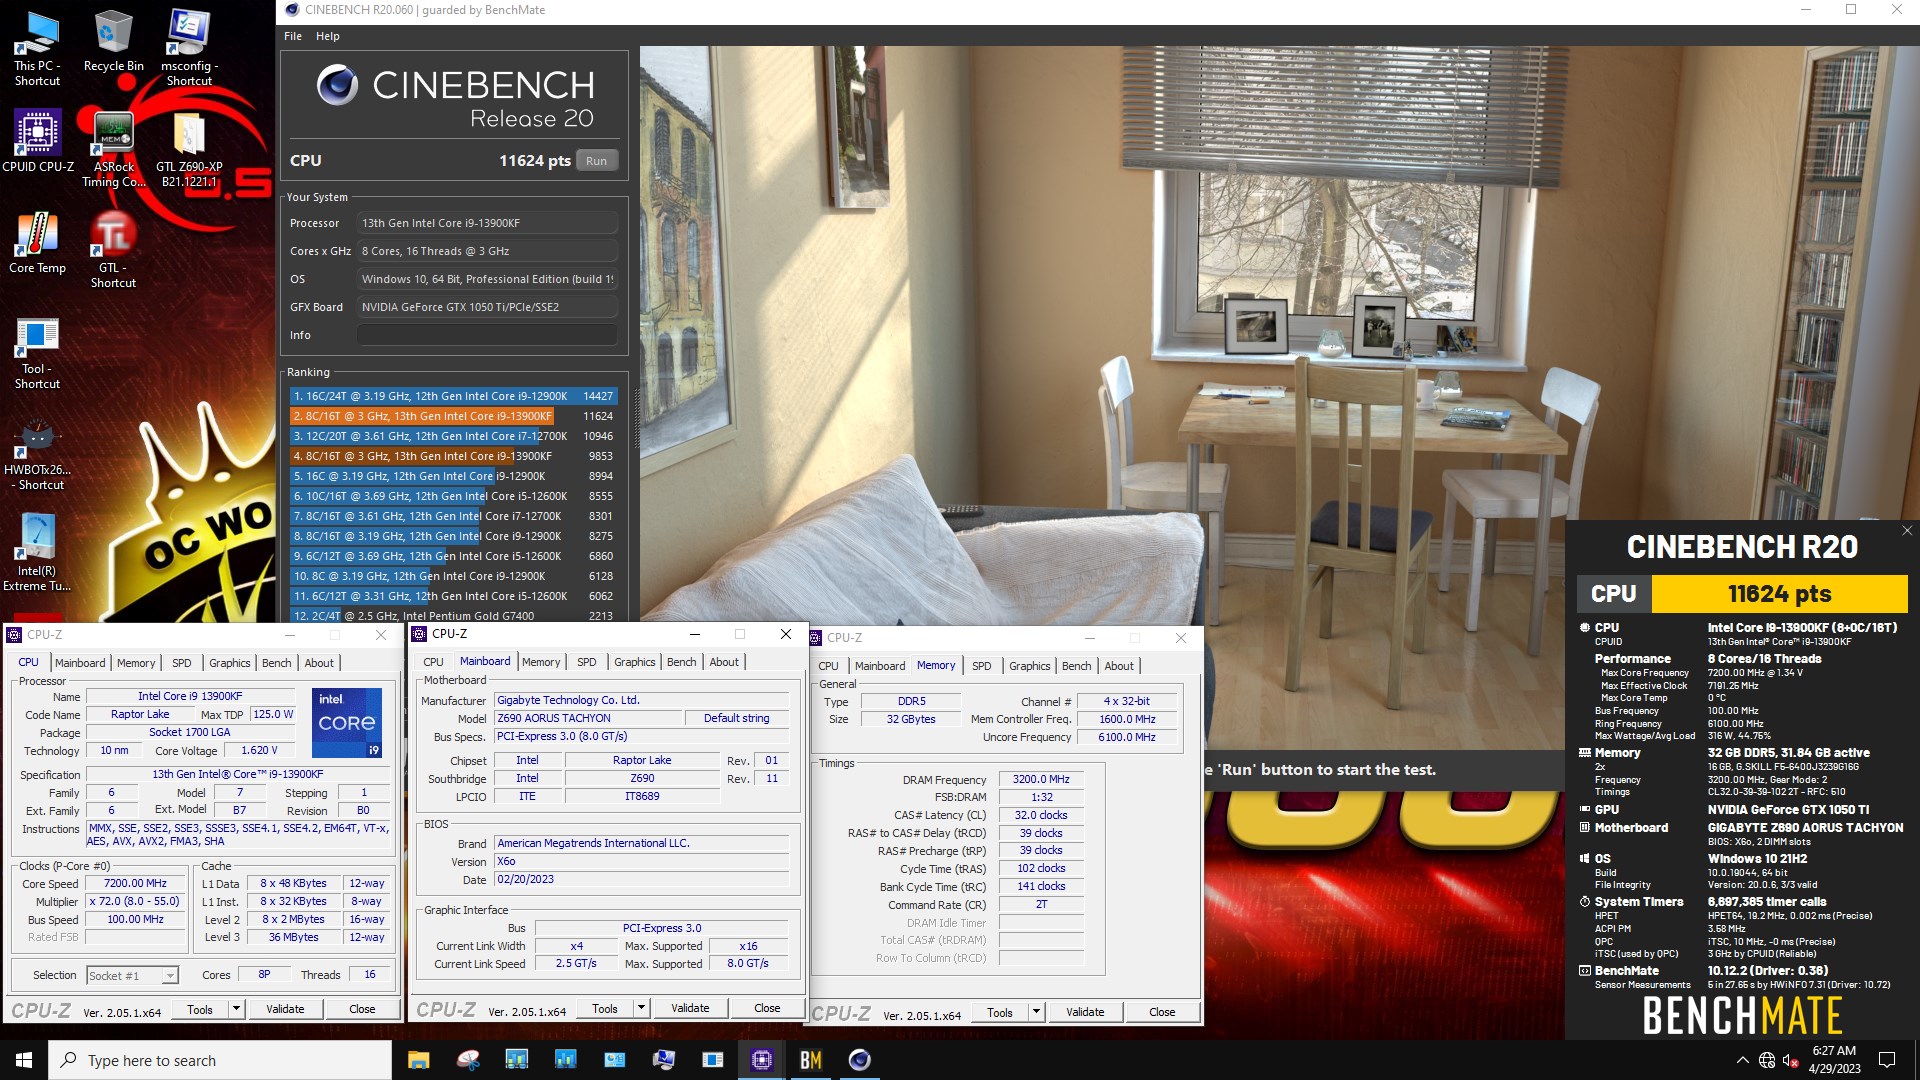
Task: Open Graphics tab in middle CPU-Z window
Action: tap(635, 662)
